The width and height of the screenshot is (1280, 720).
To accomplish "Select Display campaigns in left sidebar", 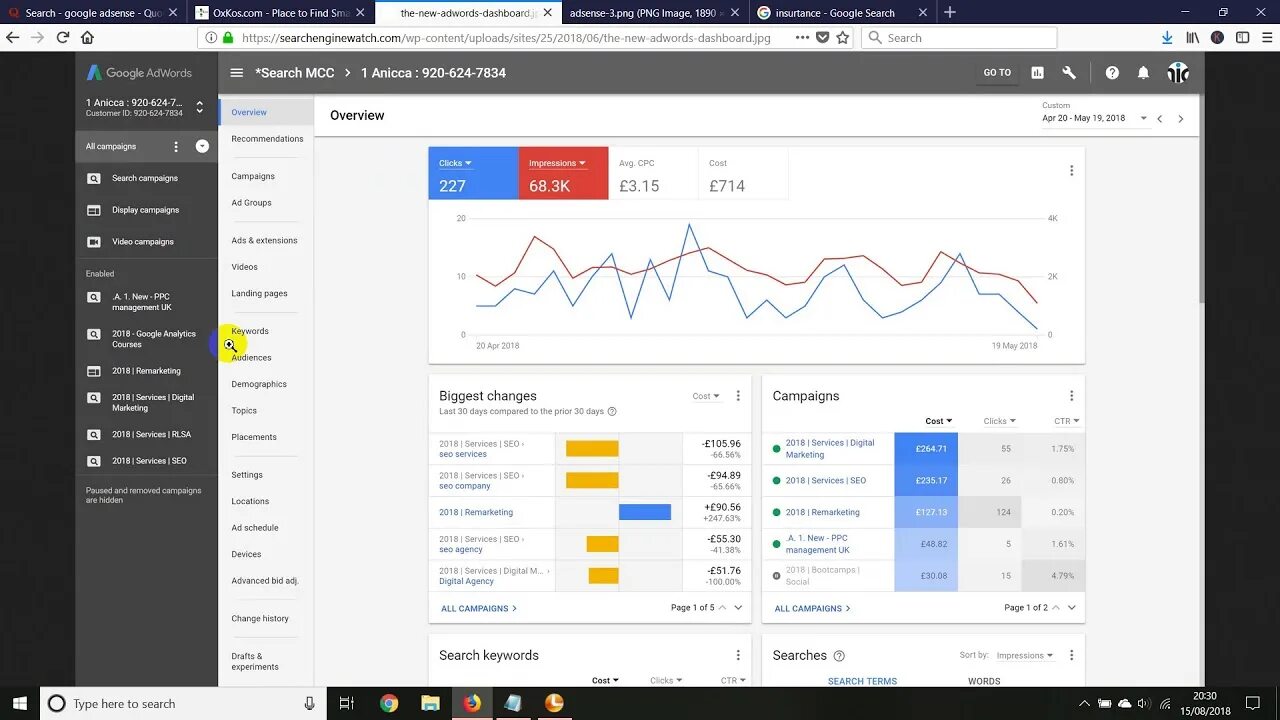I will pyautogui.click(x=146, y=210).
